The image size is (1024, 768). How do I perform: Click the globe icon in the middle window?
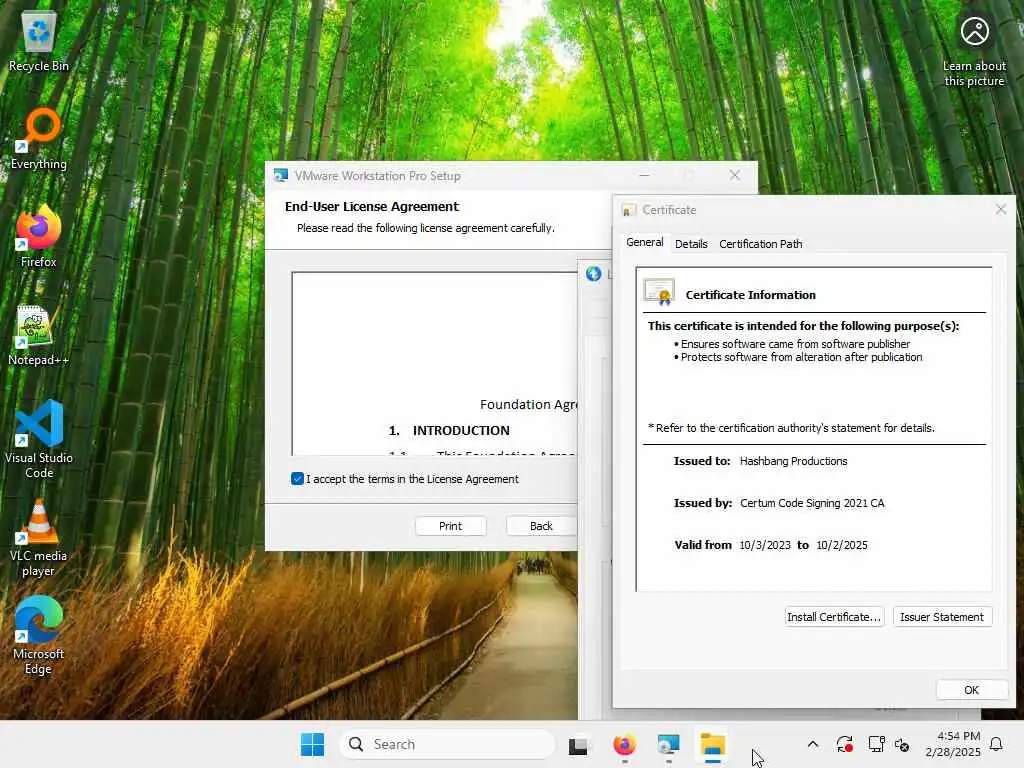[x=593, y=274]
